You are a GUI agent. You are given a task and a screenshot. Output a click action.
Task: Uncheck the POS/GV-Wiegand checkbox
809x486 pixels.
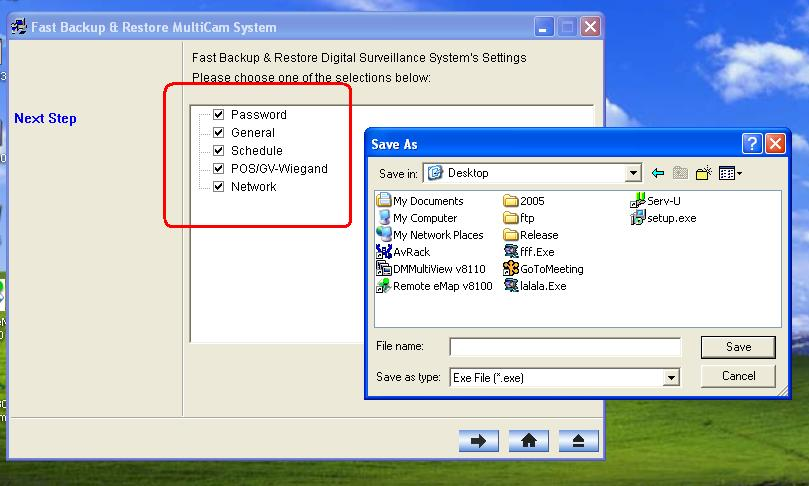pos(219,169)
